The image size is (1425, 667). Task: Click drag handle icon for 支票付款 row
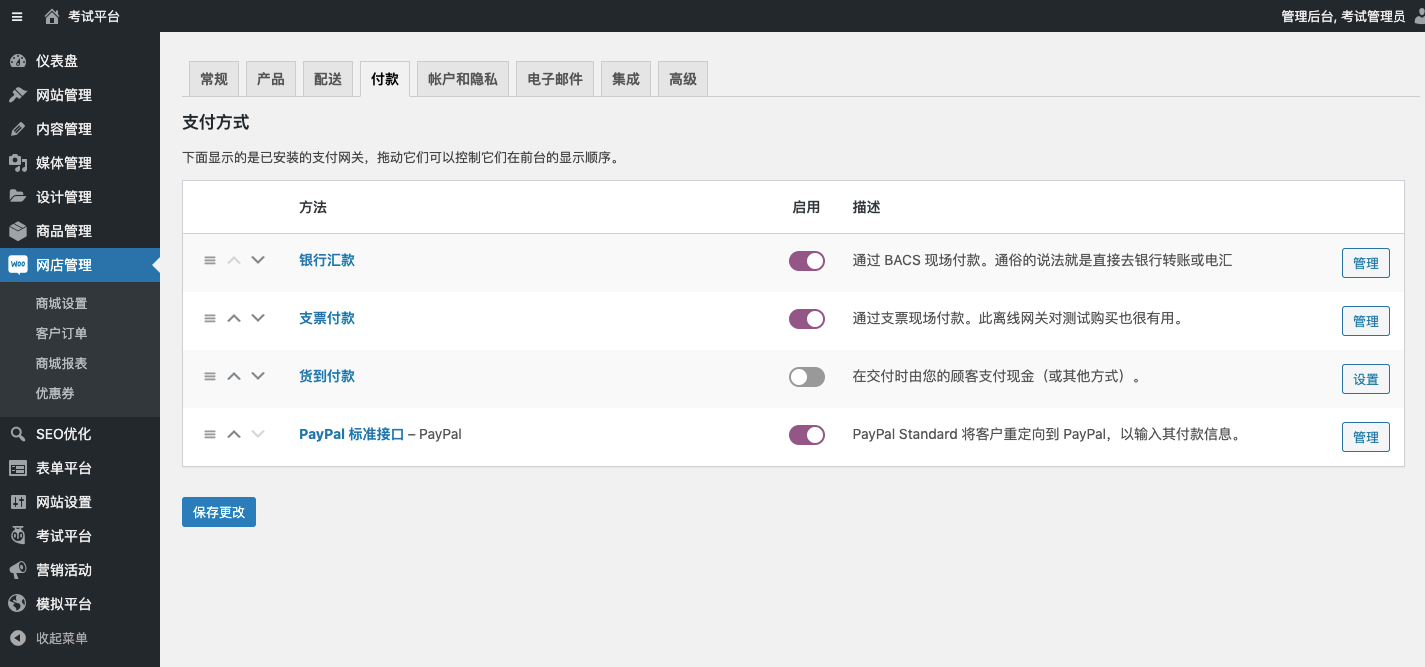coord(210,318)
